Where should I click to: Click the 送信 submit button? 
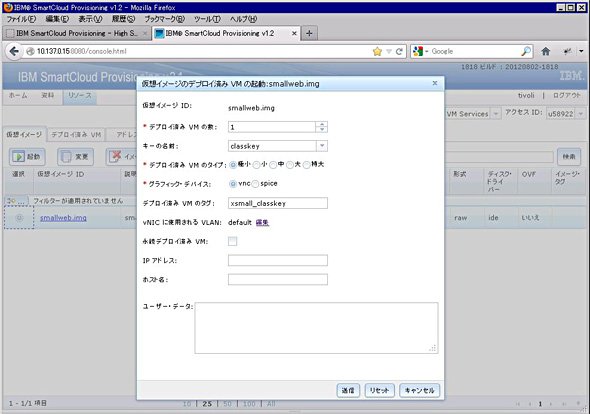(348, 390)
